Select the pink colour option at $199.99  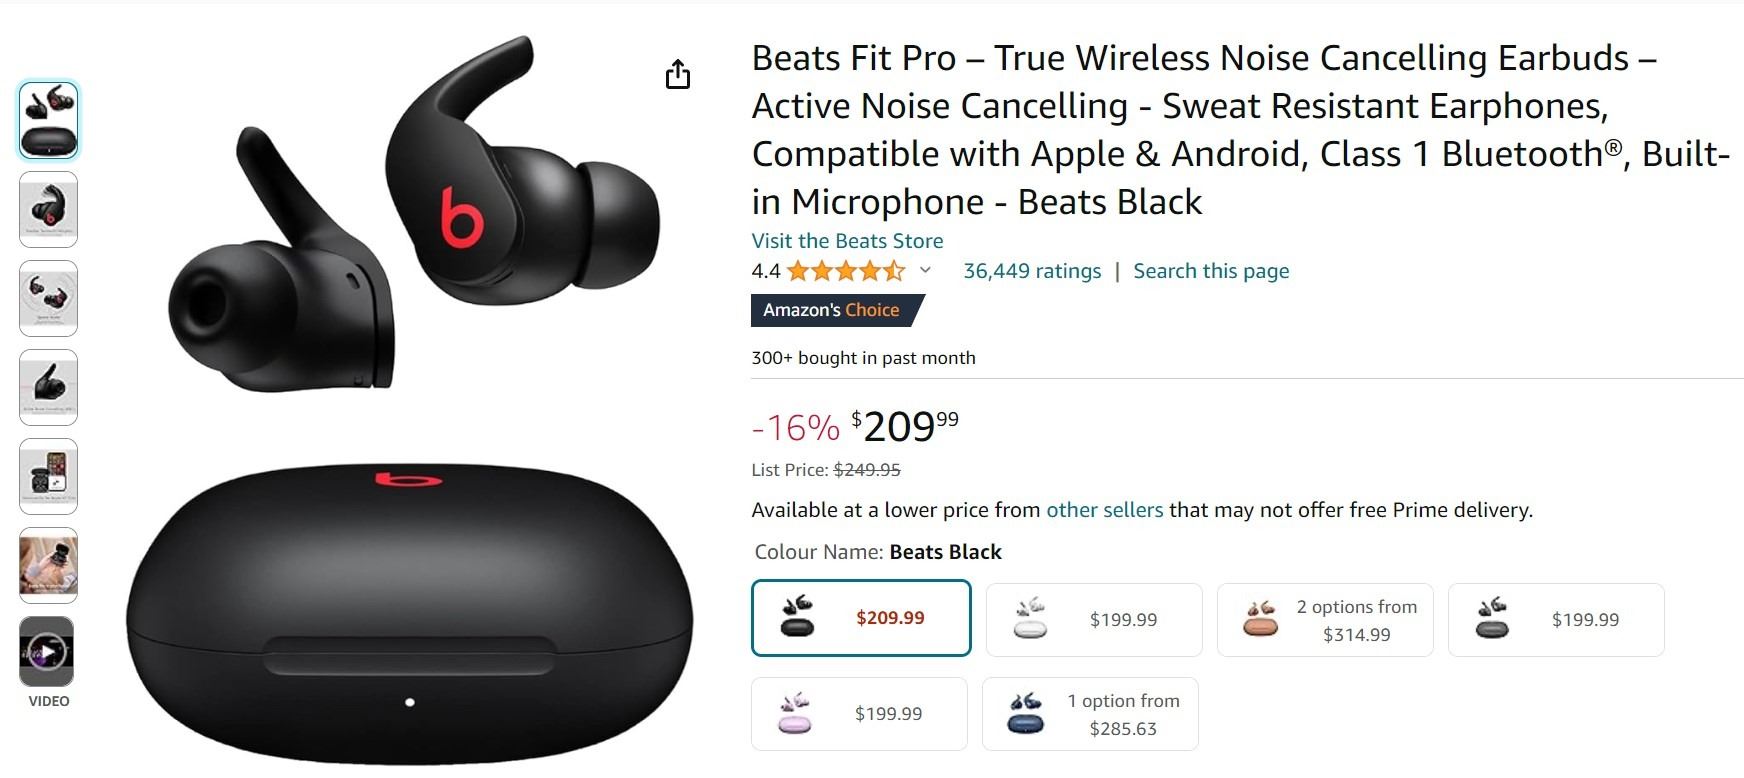[x=859, y=714]
